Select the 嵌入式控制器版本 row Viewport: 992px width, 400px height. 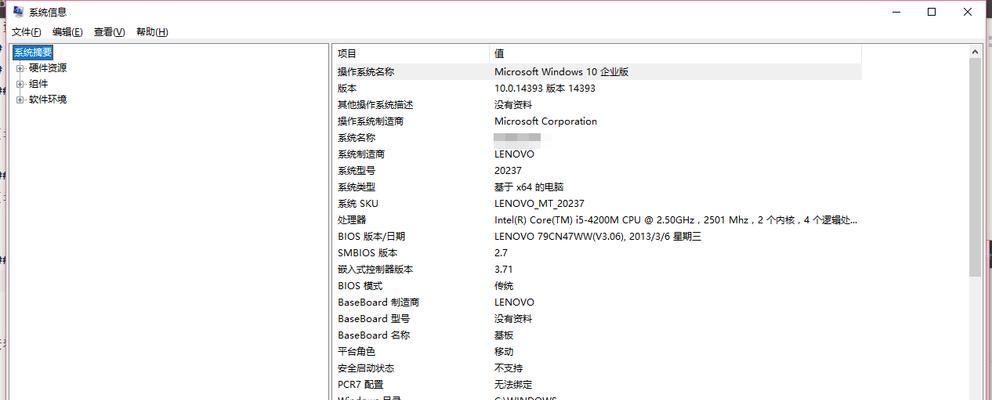tap(597, 270)
